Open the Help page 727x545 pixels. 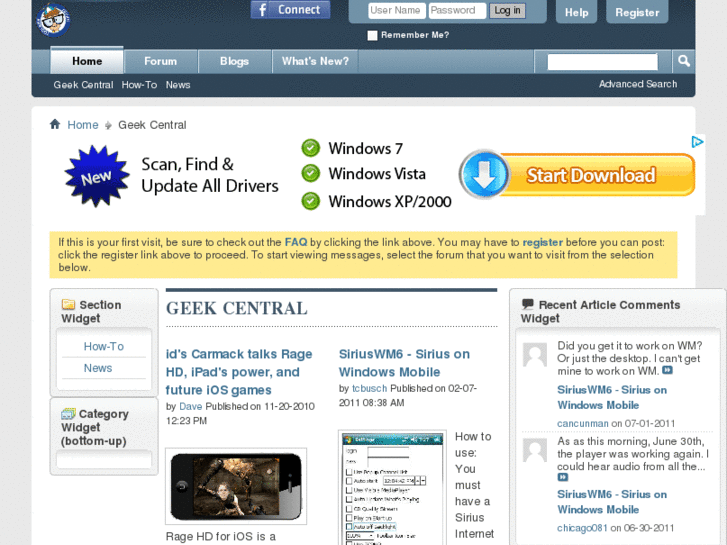pos(576,13)
